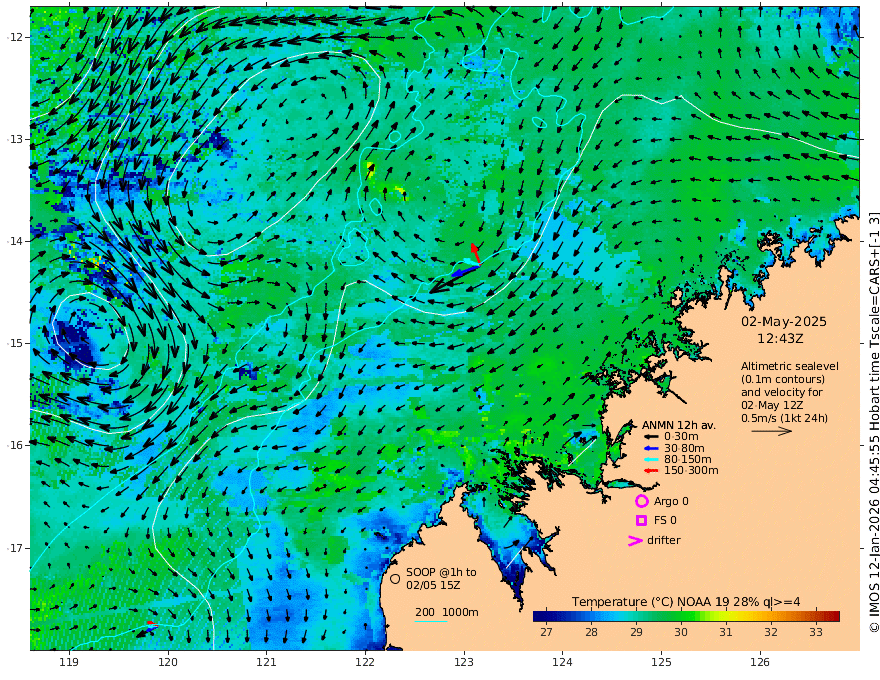Click longitude axis label 119
This screenshot has height=680, width=880.
coord(70,662)
